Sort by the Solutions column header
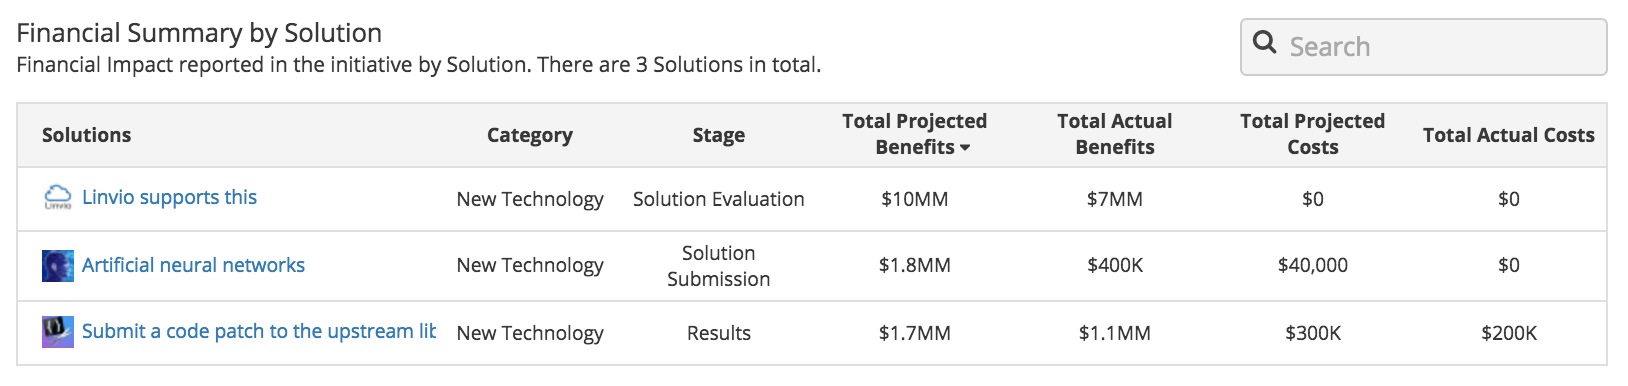This screenshot has width=1628, height=386. click(86, 135)
